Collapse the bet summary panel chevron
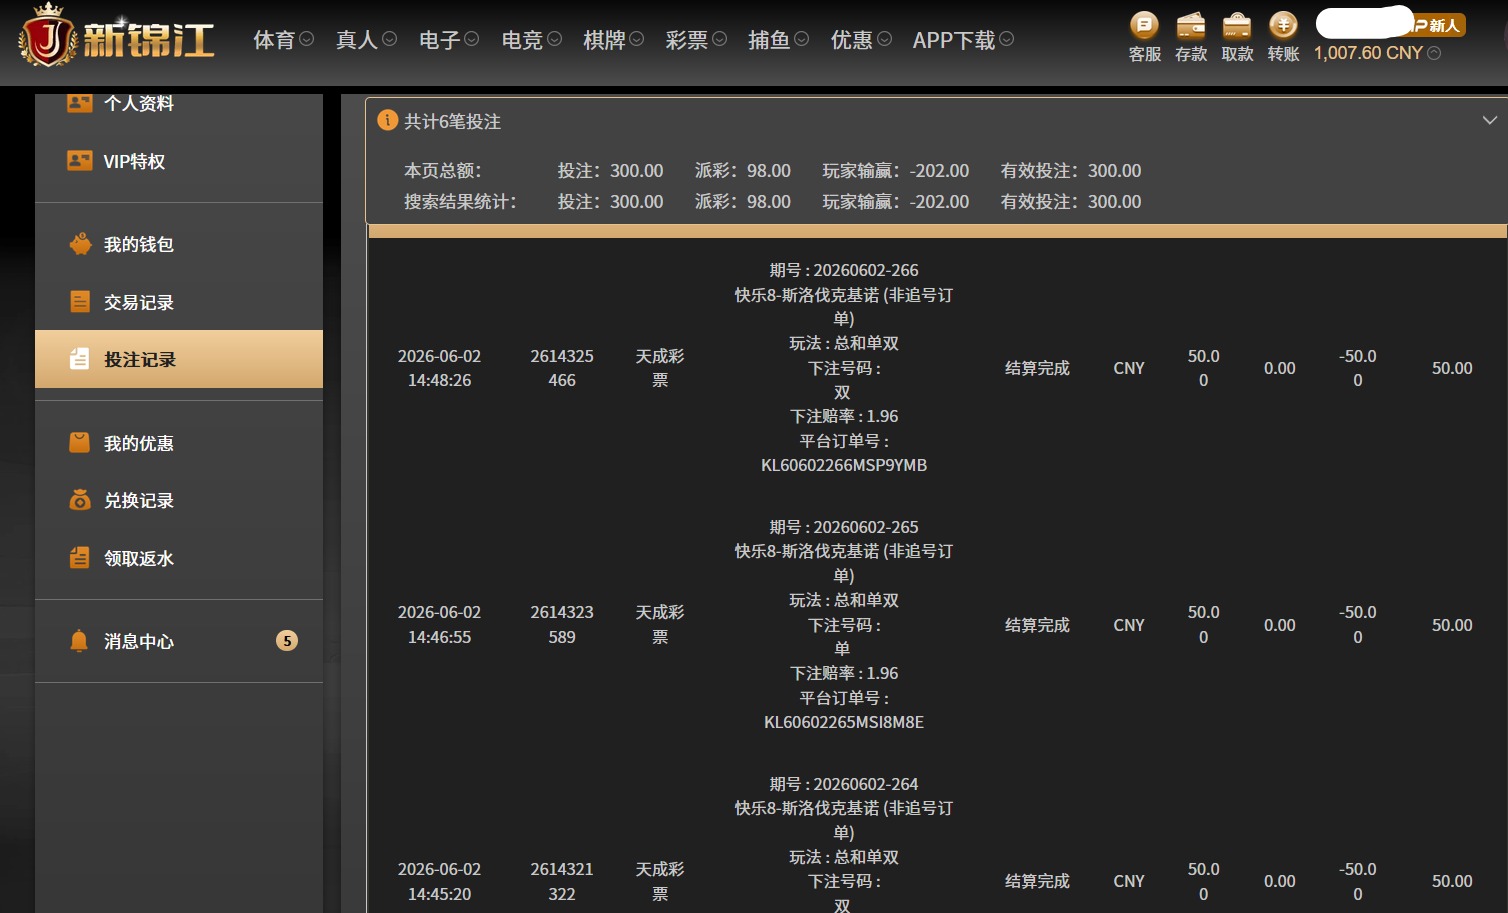The image size is (1508, 913). pyautogui.click(x=1489, y=120)
